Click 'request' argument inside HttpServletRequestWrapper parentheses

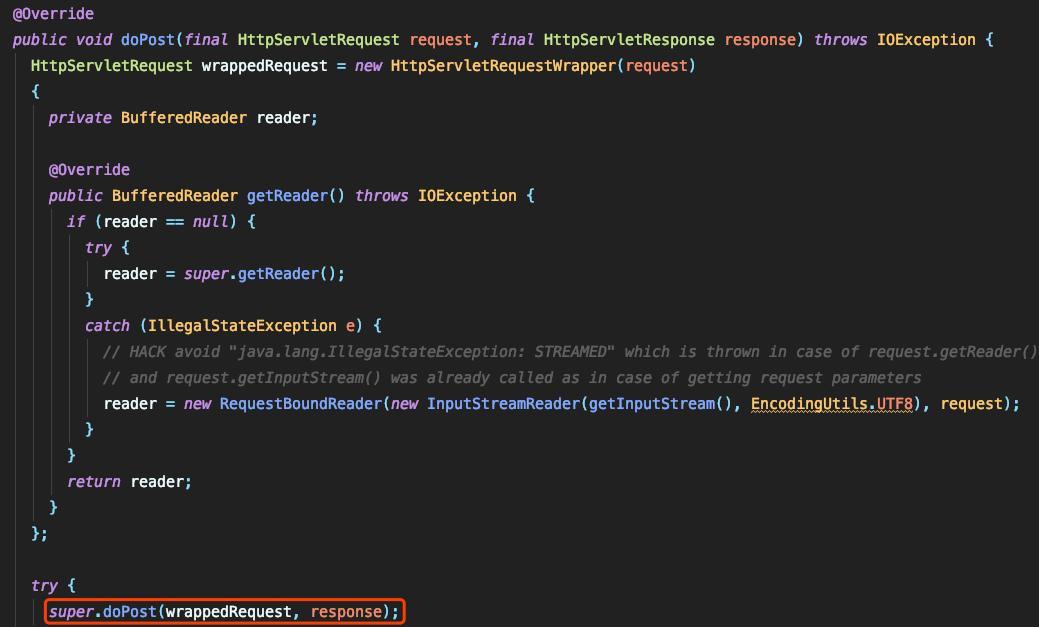point(657,66)
